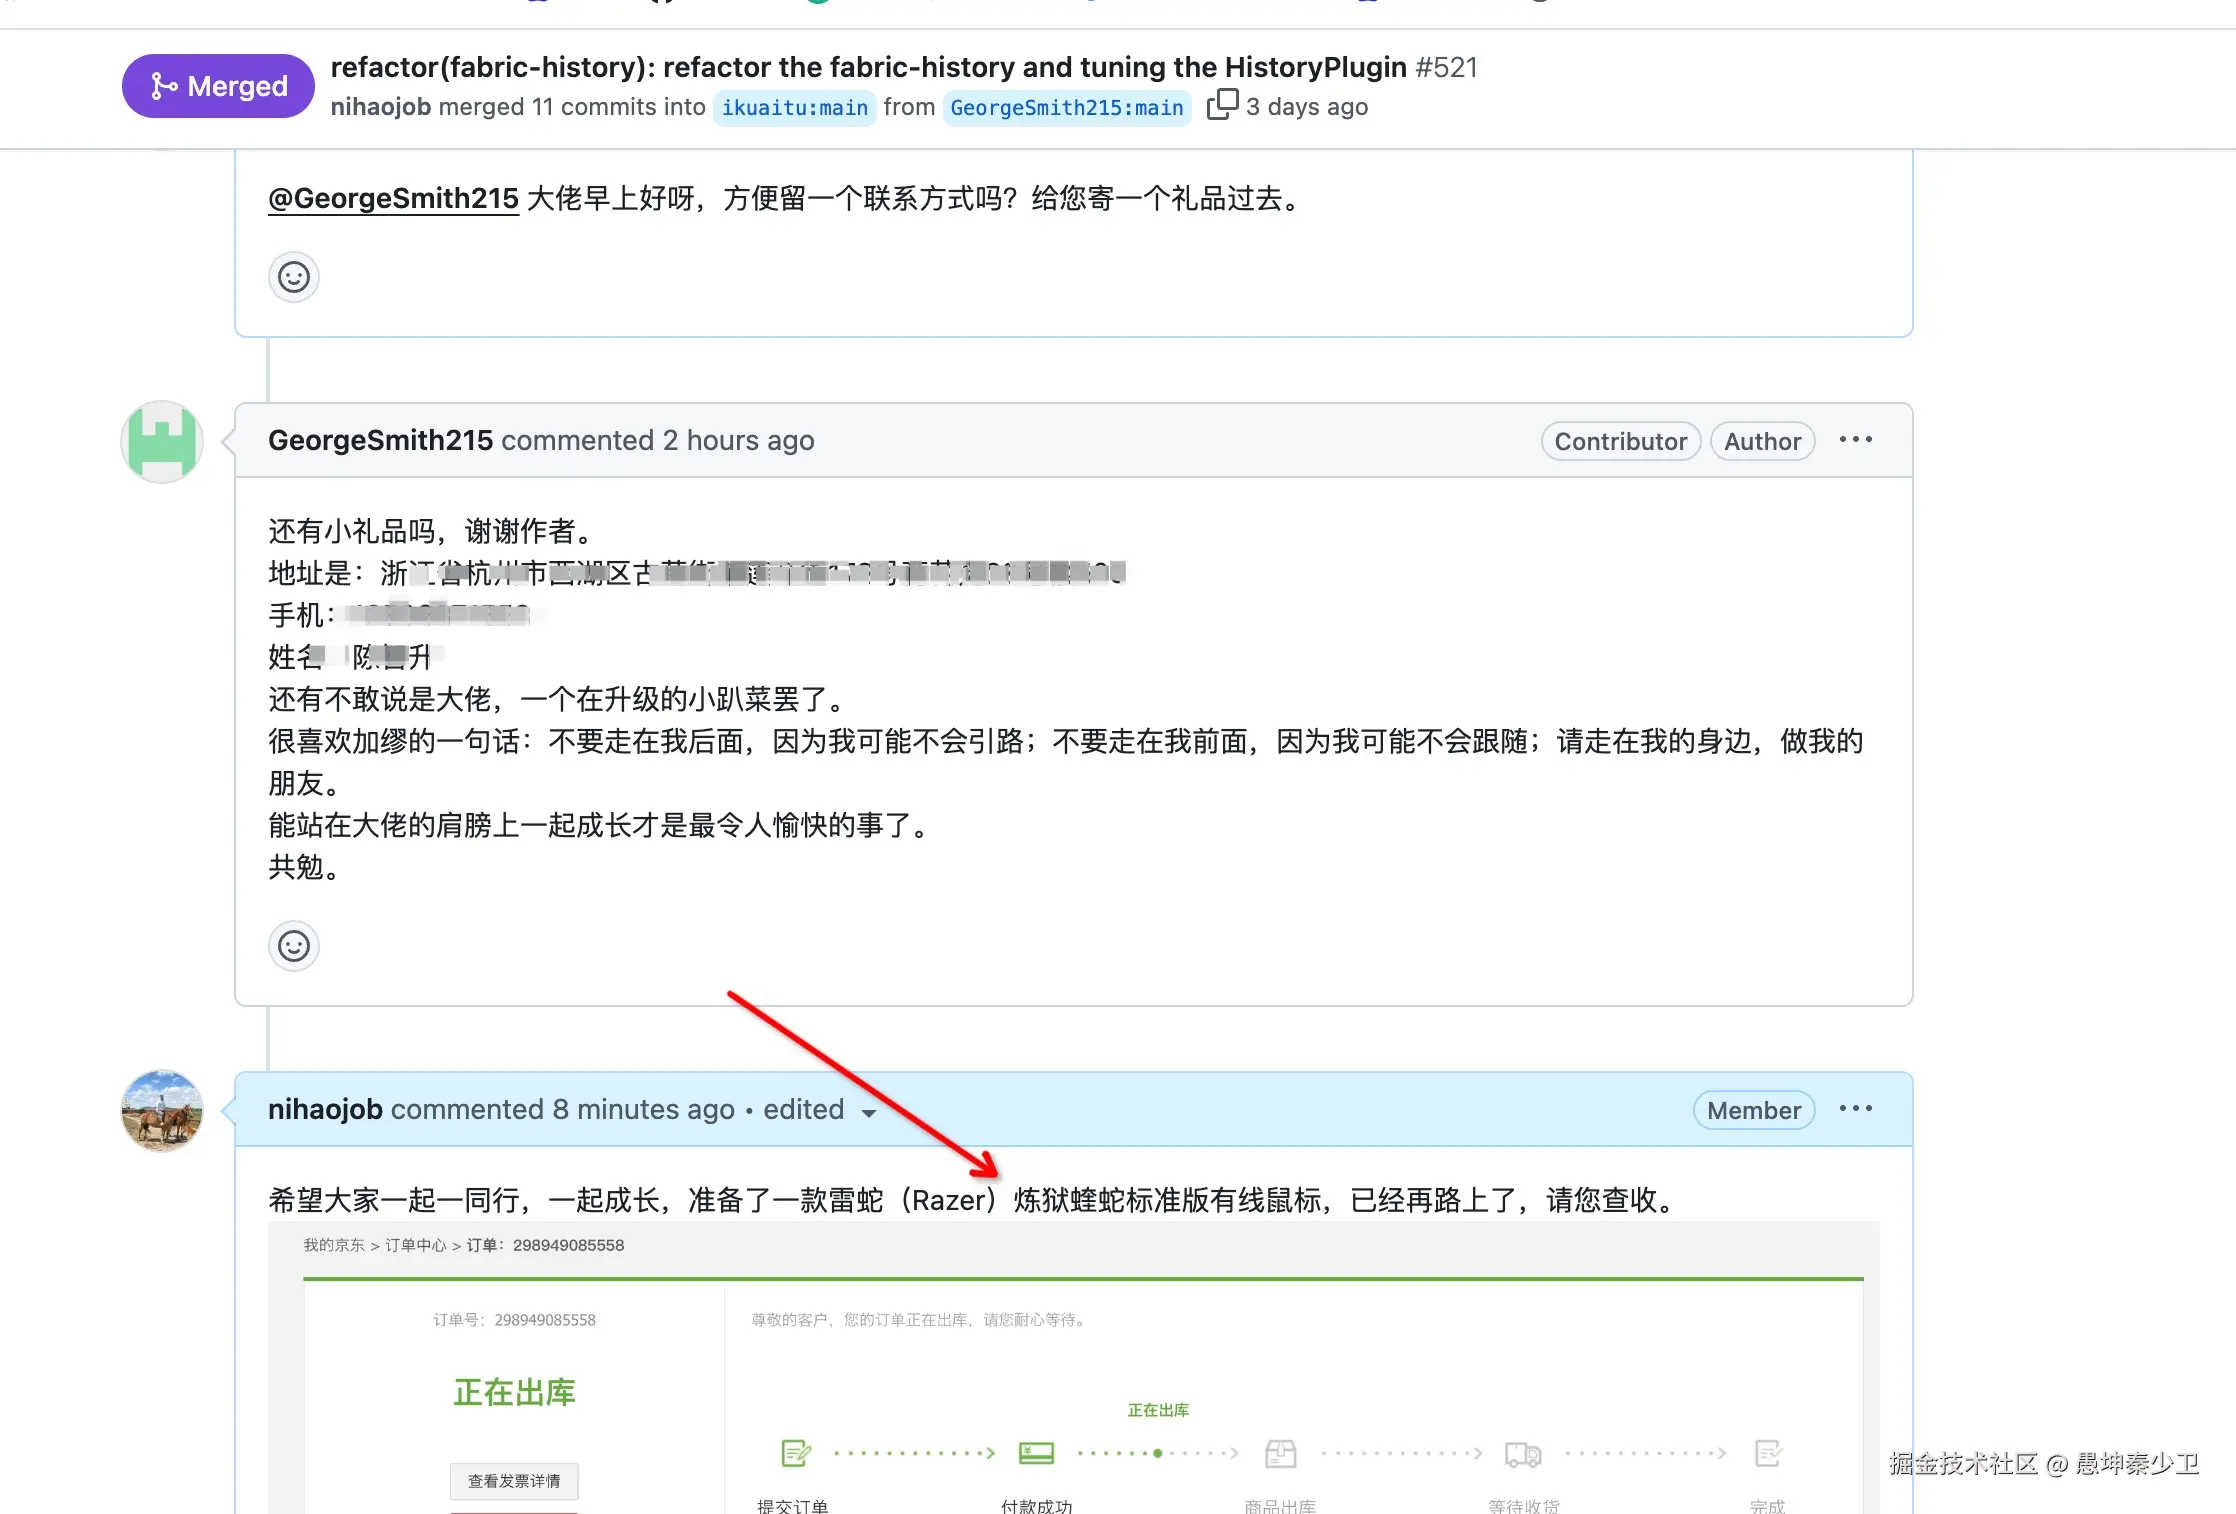Screen dimensions: 2236x1514
Task: Copy branch info with the copy icon
Action: 1222,104
